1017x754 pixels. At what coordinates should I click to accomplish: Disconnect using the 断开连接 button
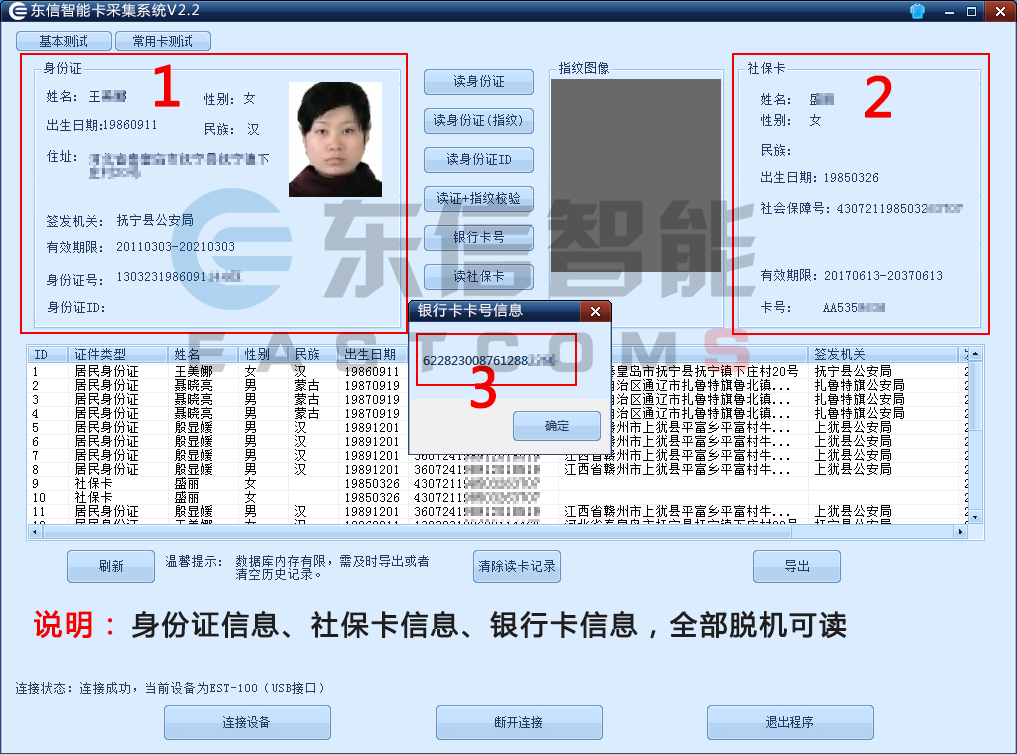coord(519,722)
